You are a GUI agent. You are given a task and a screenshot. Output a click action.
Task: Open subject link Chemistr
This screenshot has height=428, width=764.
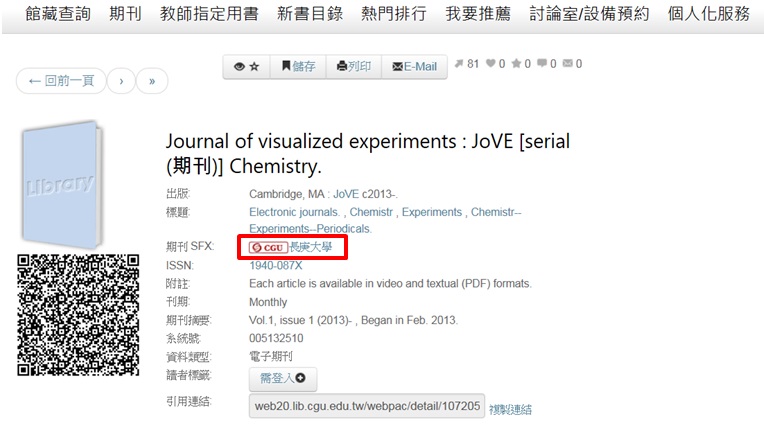point(371,212)
